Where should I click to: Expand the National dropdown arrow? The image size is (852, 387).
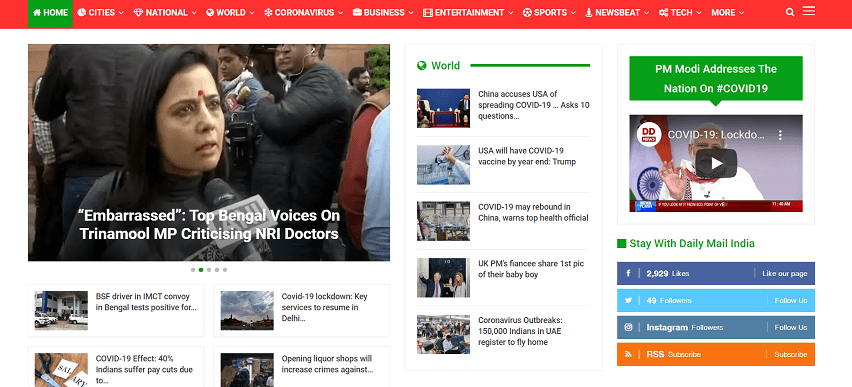[x=194, y=13]
